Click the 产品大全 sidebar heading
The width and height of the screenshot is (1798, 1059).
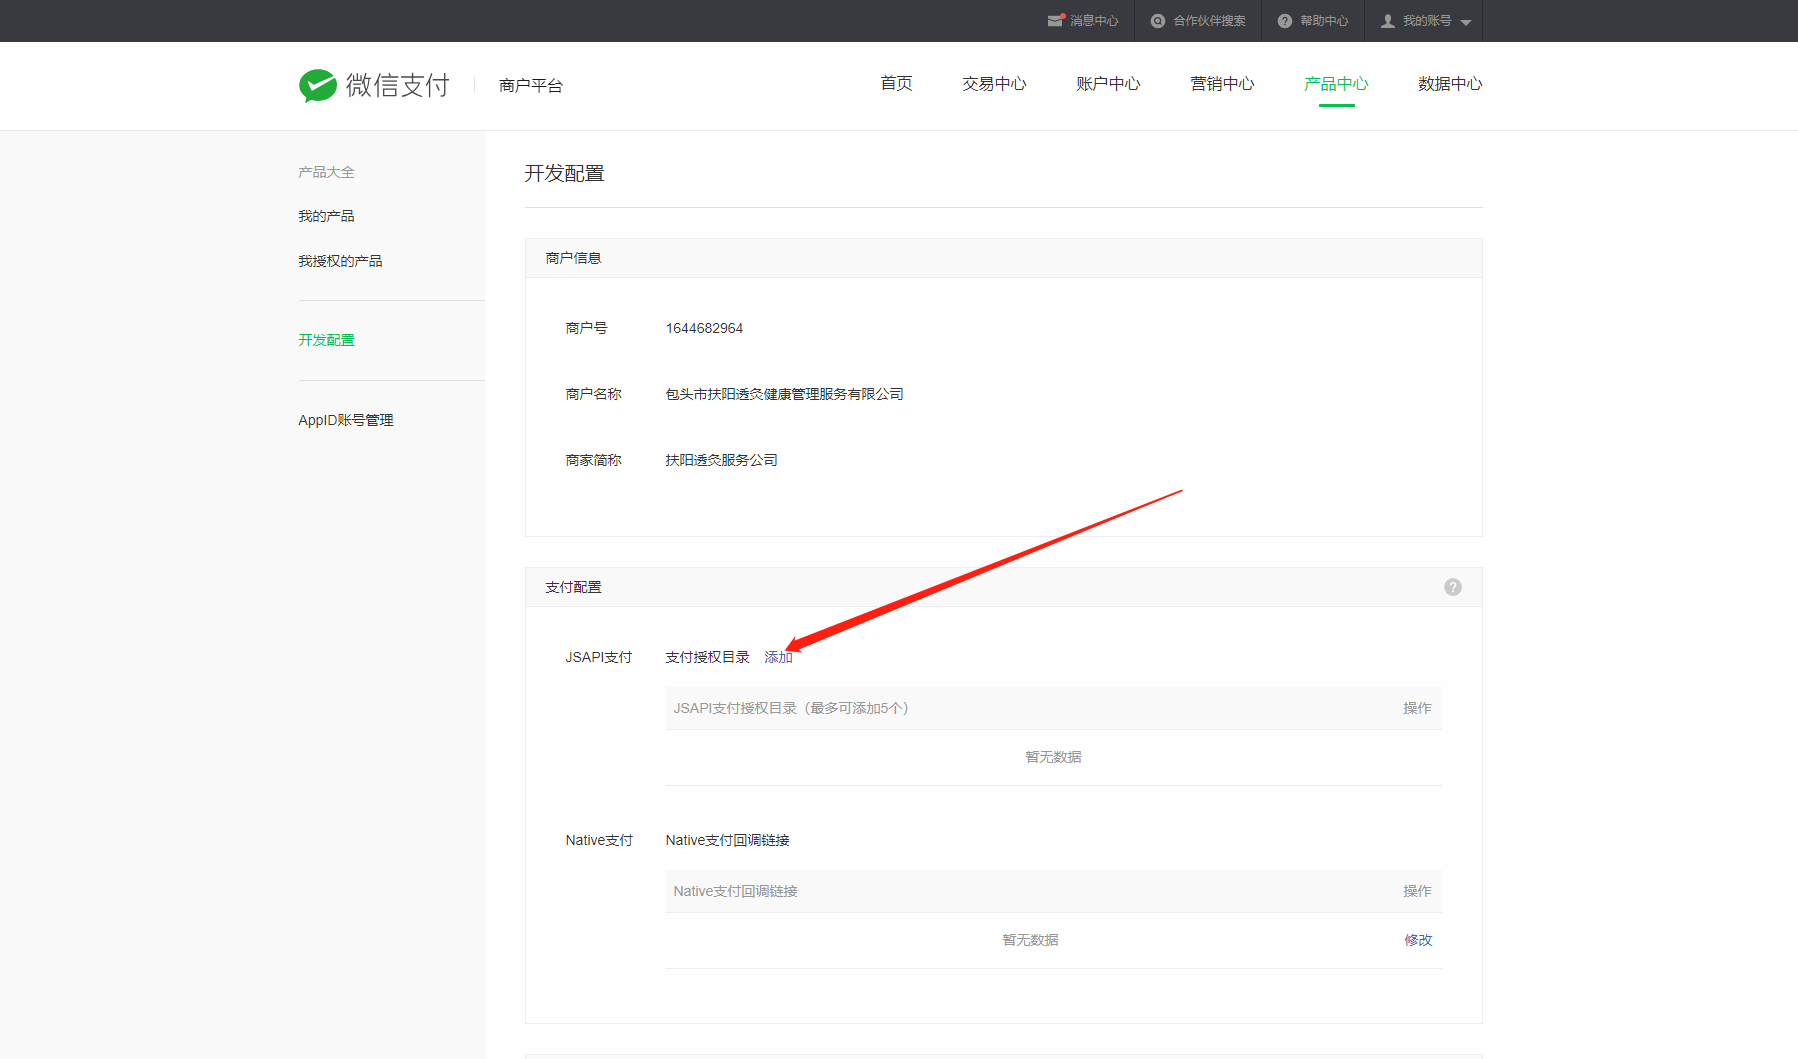pos(326,172)
